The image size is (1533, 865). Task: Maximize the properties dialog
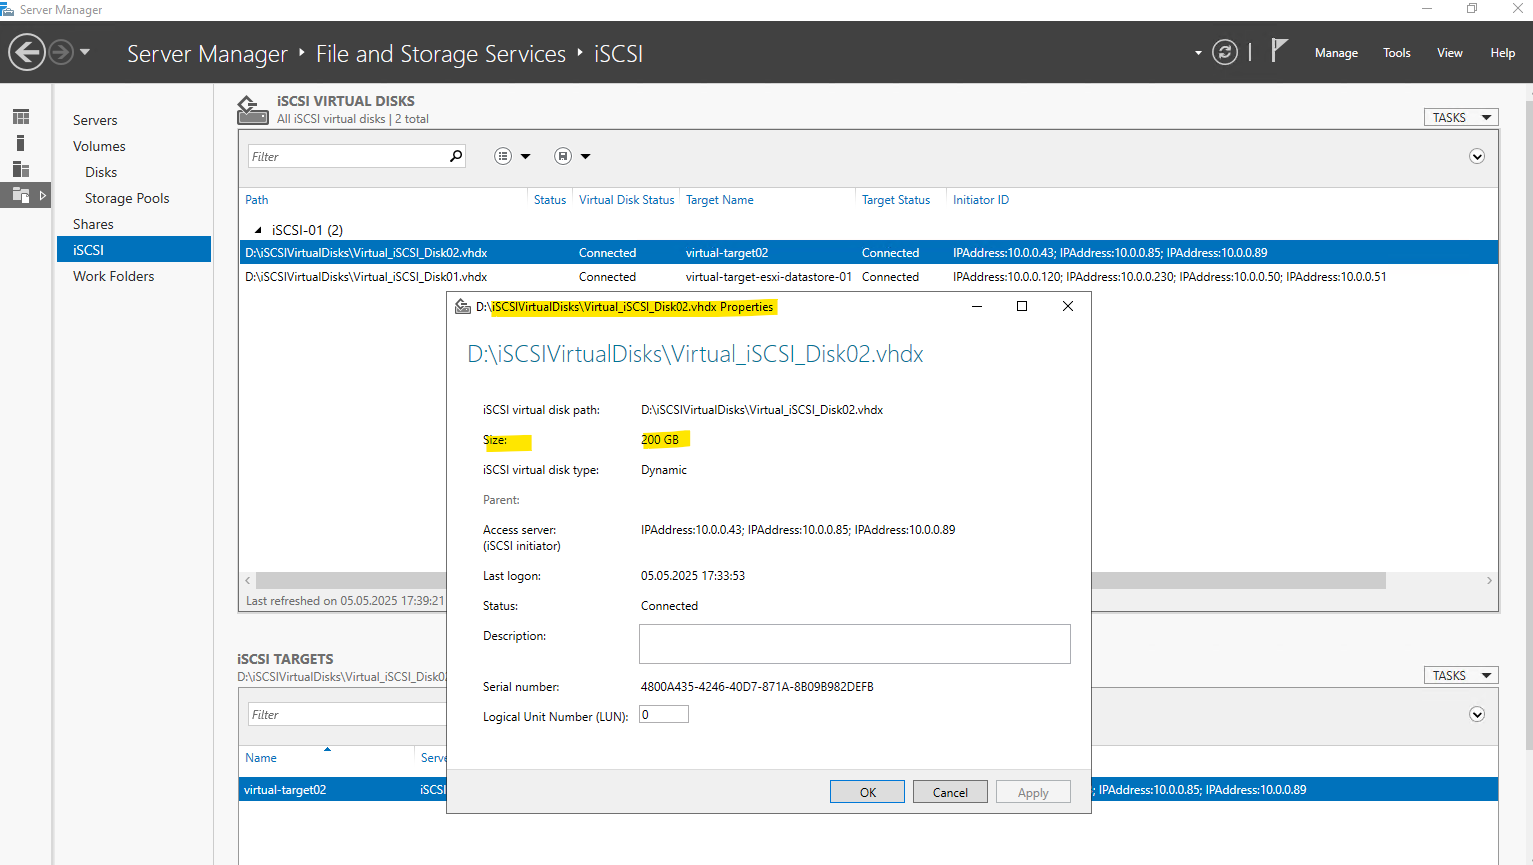pos(1022,306)
